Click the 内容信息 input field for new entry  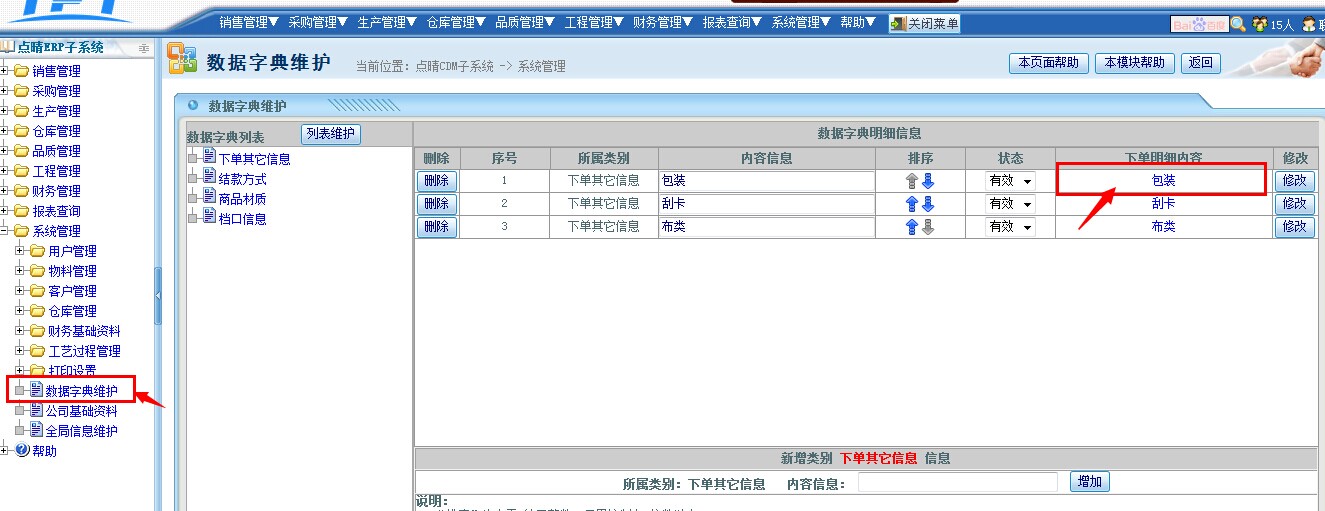point(957,483)
